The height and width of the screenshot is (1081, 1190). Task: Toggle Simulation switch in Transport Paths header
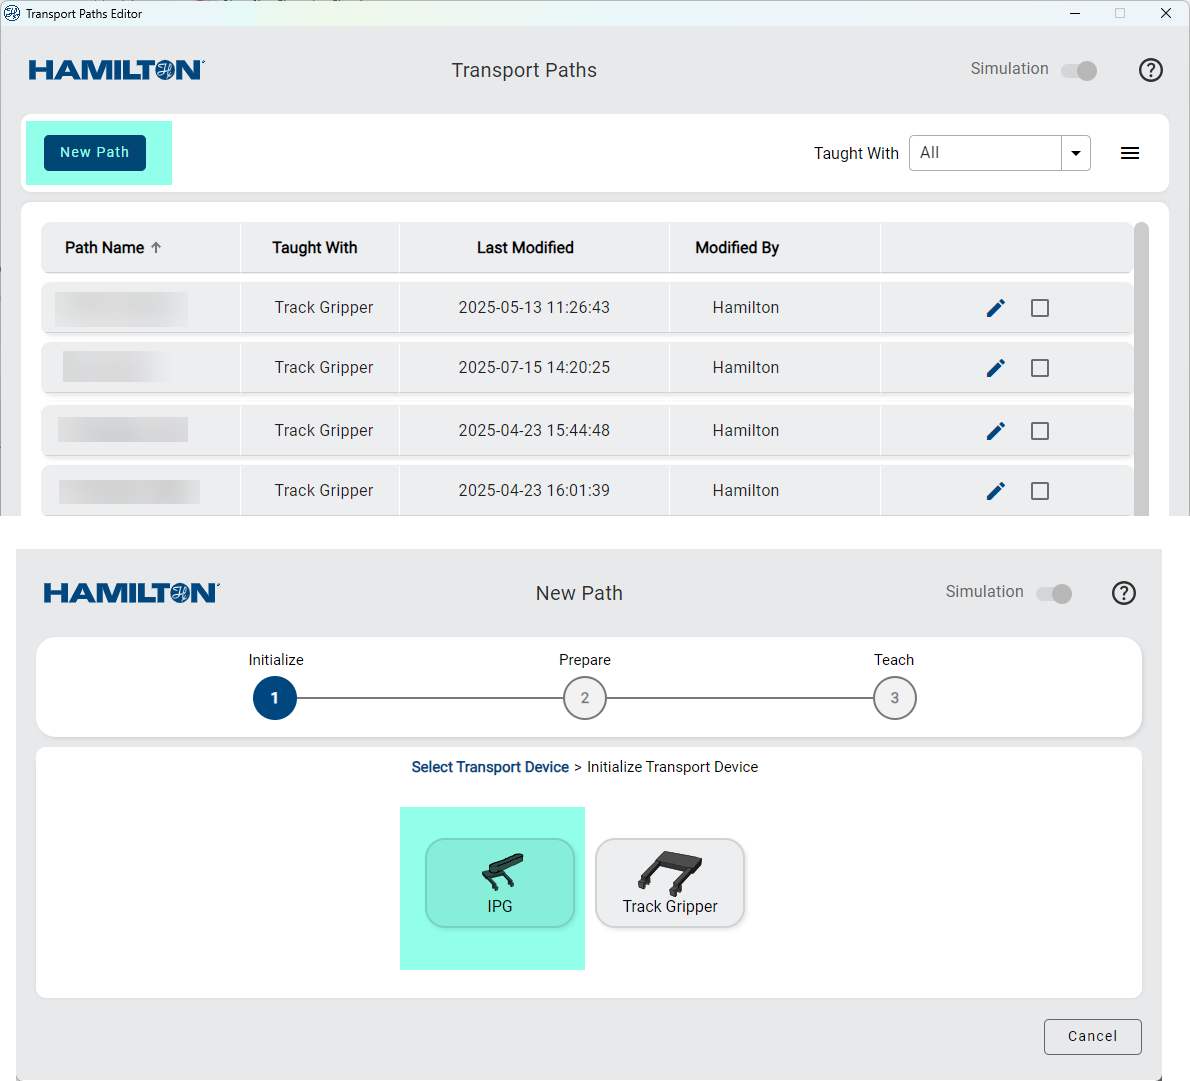(1079, 71)
